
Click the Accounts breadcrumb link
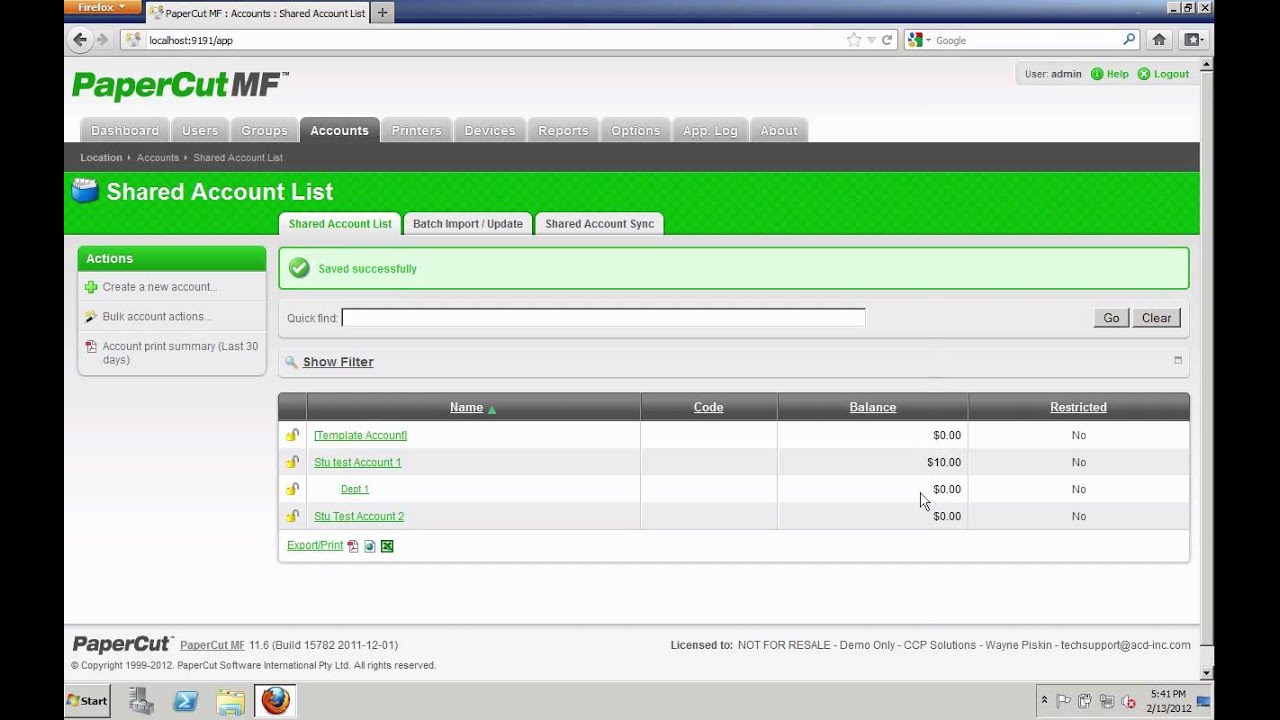coord(158,158)
